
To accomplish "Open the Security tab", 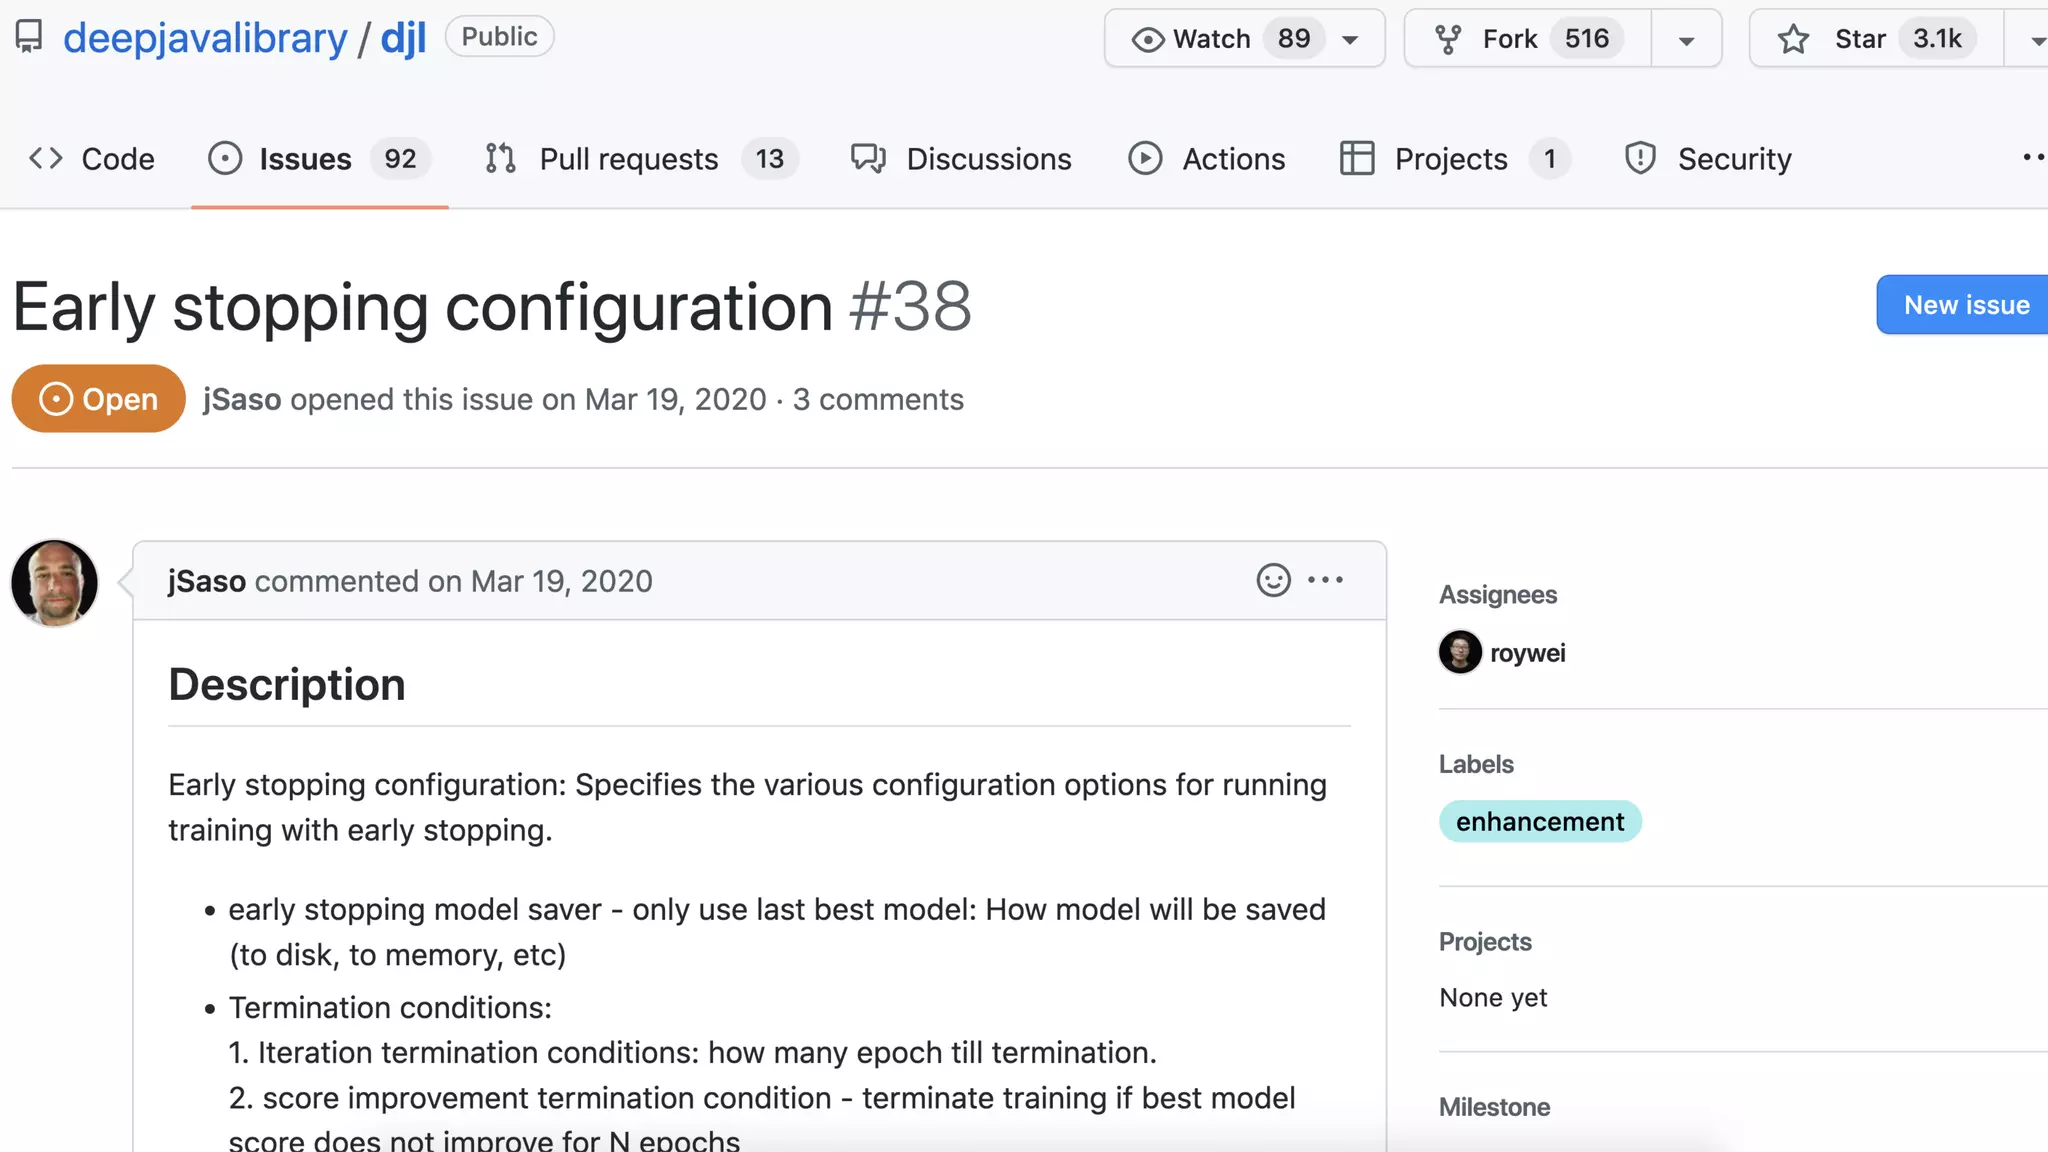I will pyautogui.click(x=1708, y=159).
